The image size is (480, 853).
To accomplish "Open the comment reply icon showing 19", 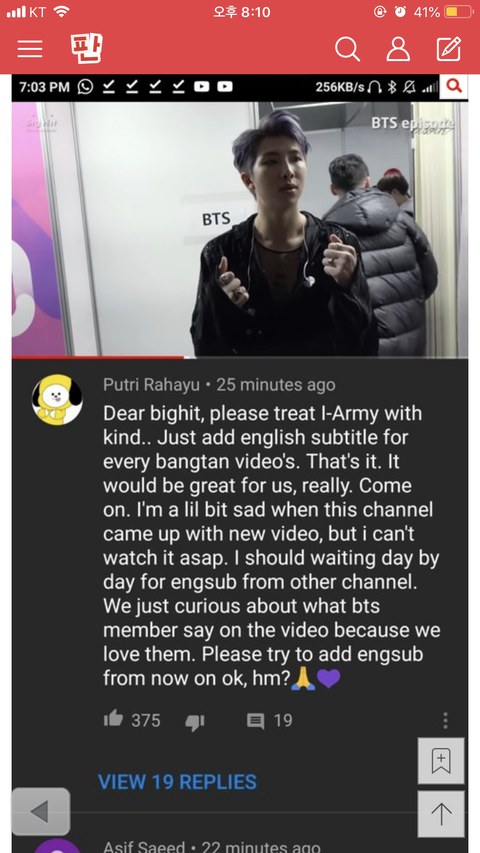I will [256, 721].
